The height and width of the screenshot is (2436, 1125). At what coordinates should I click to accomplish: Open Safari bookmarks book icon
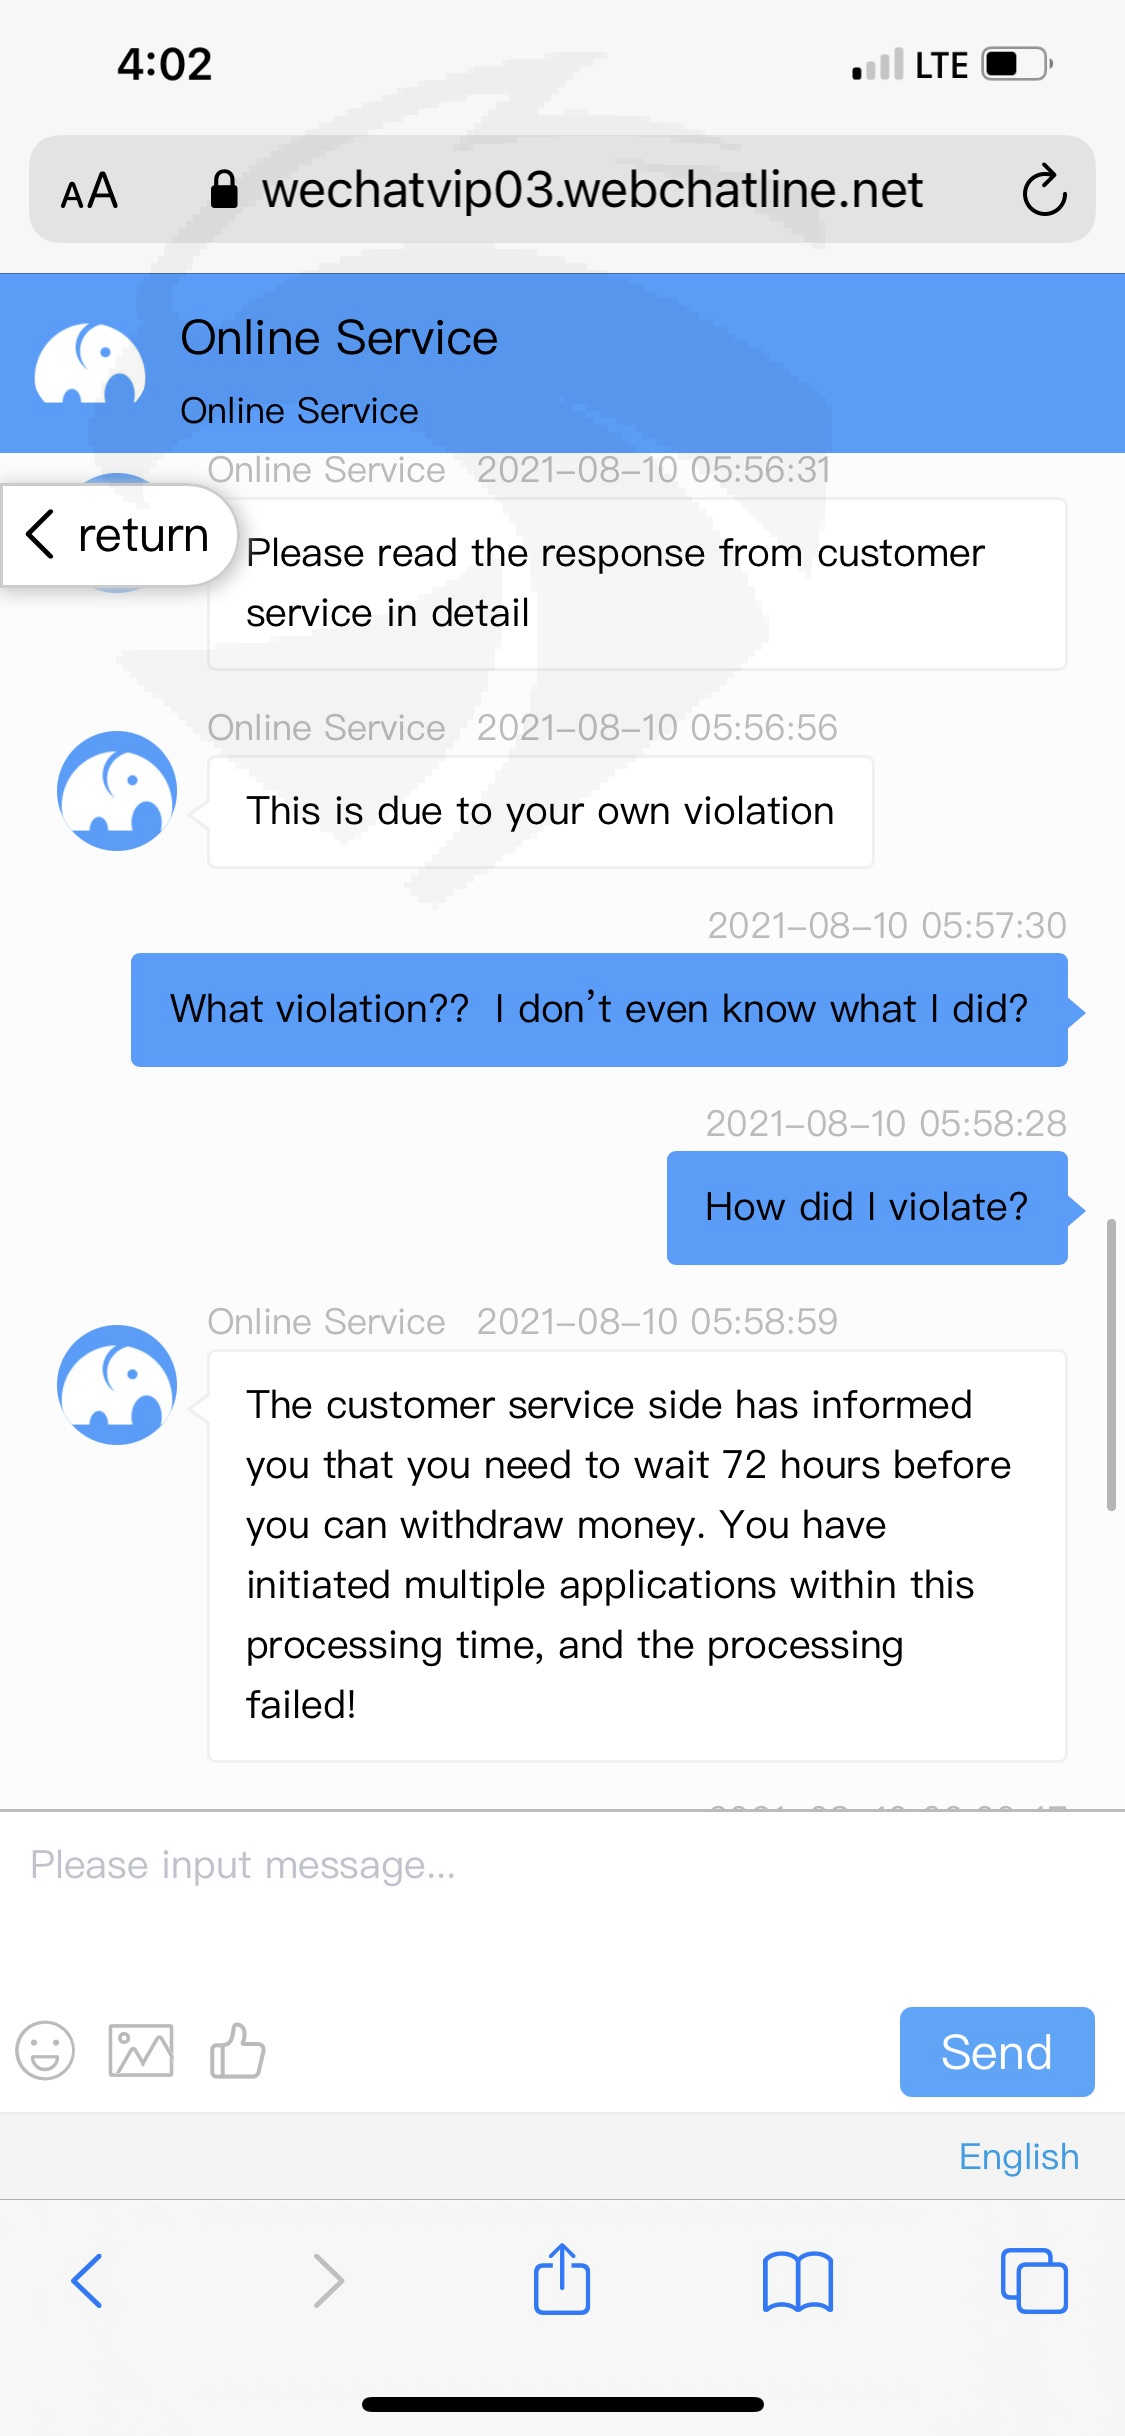797,2280
